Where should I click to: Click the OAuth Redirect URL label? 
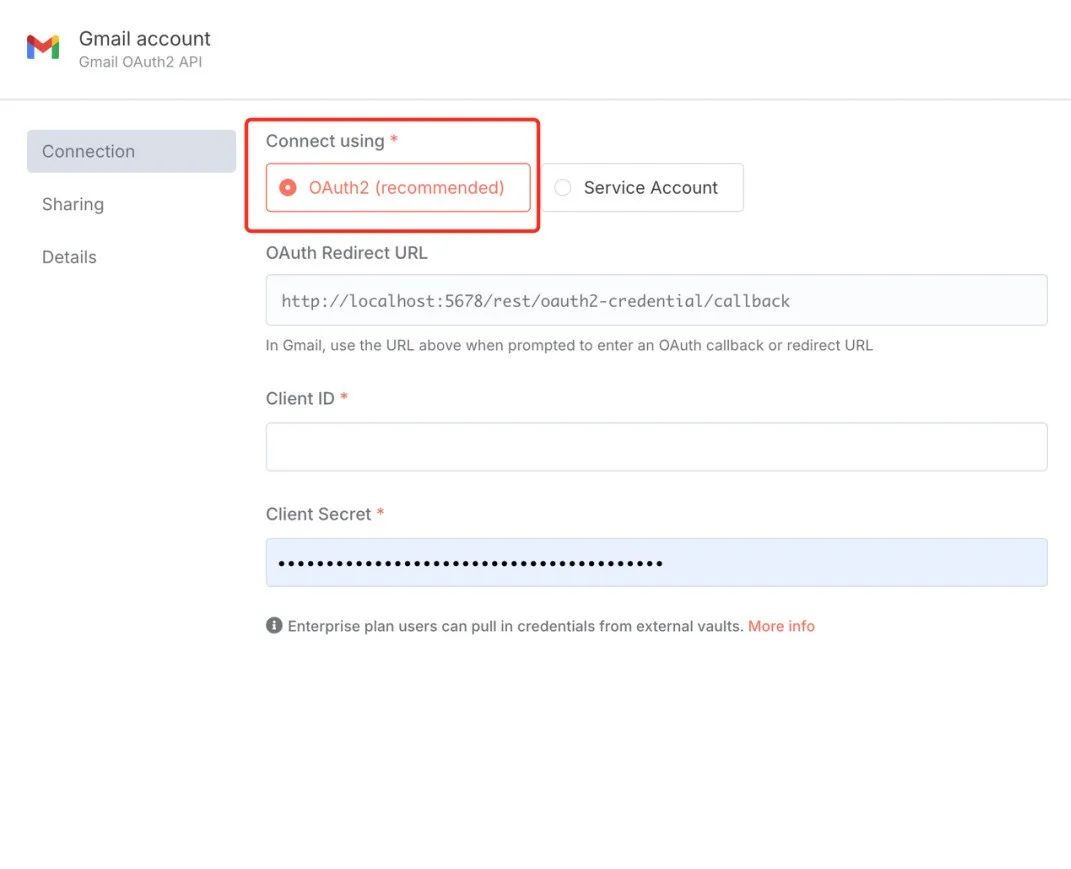346,253
